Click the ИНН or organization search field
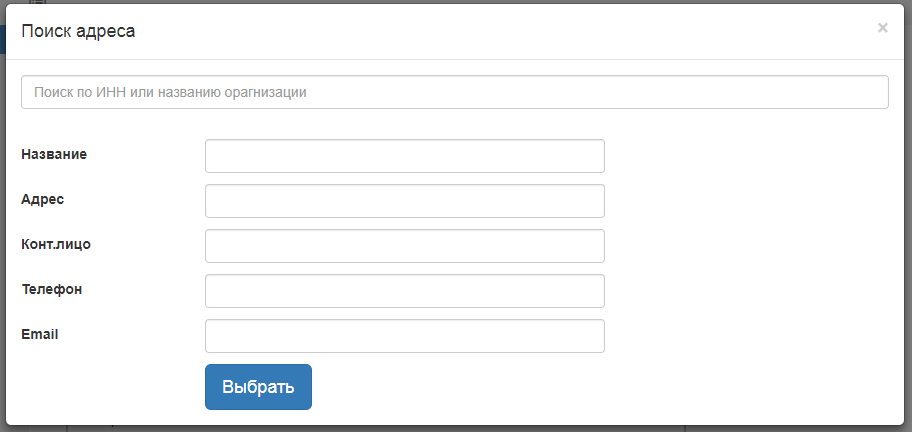 [x=454, y=92]
